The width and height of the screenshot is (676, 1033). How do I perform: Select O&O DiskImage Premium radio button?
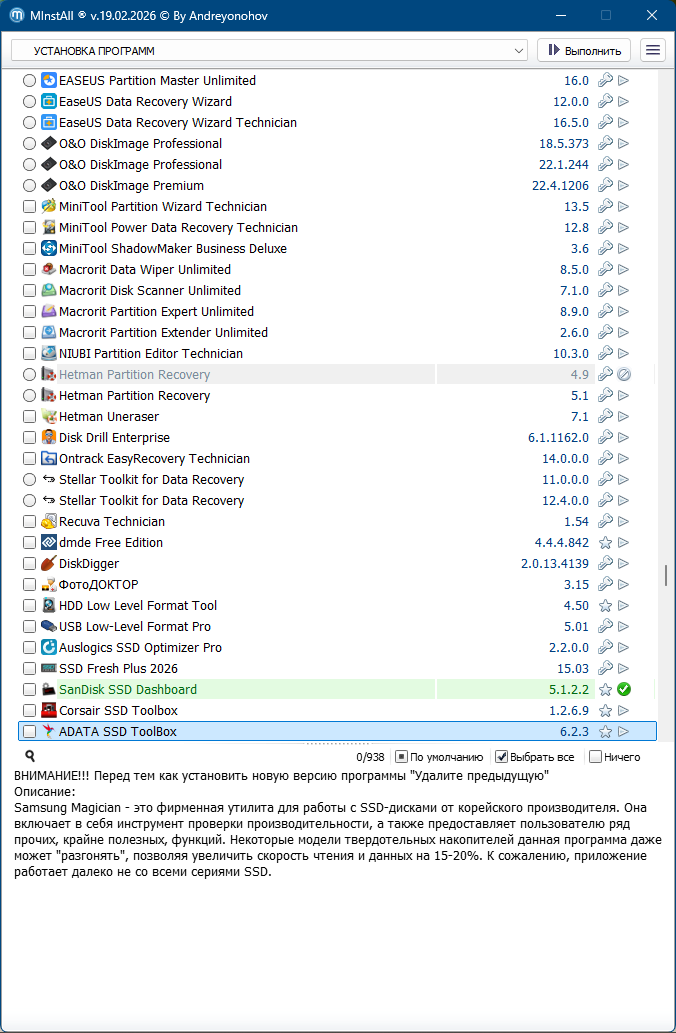pyautogui.click(x=30, y=186)
